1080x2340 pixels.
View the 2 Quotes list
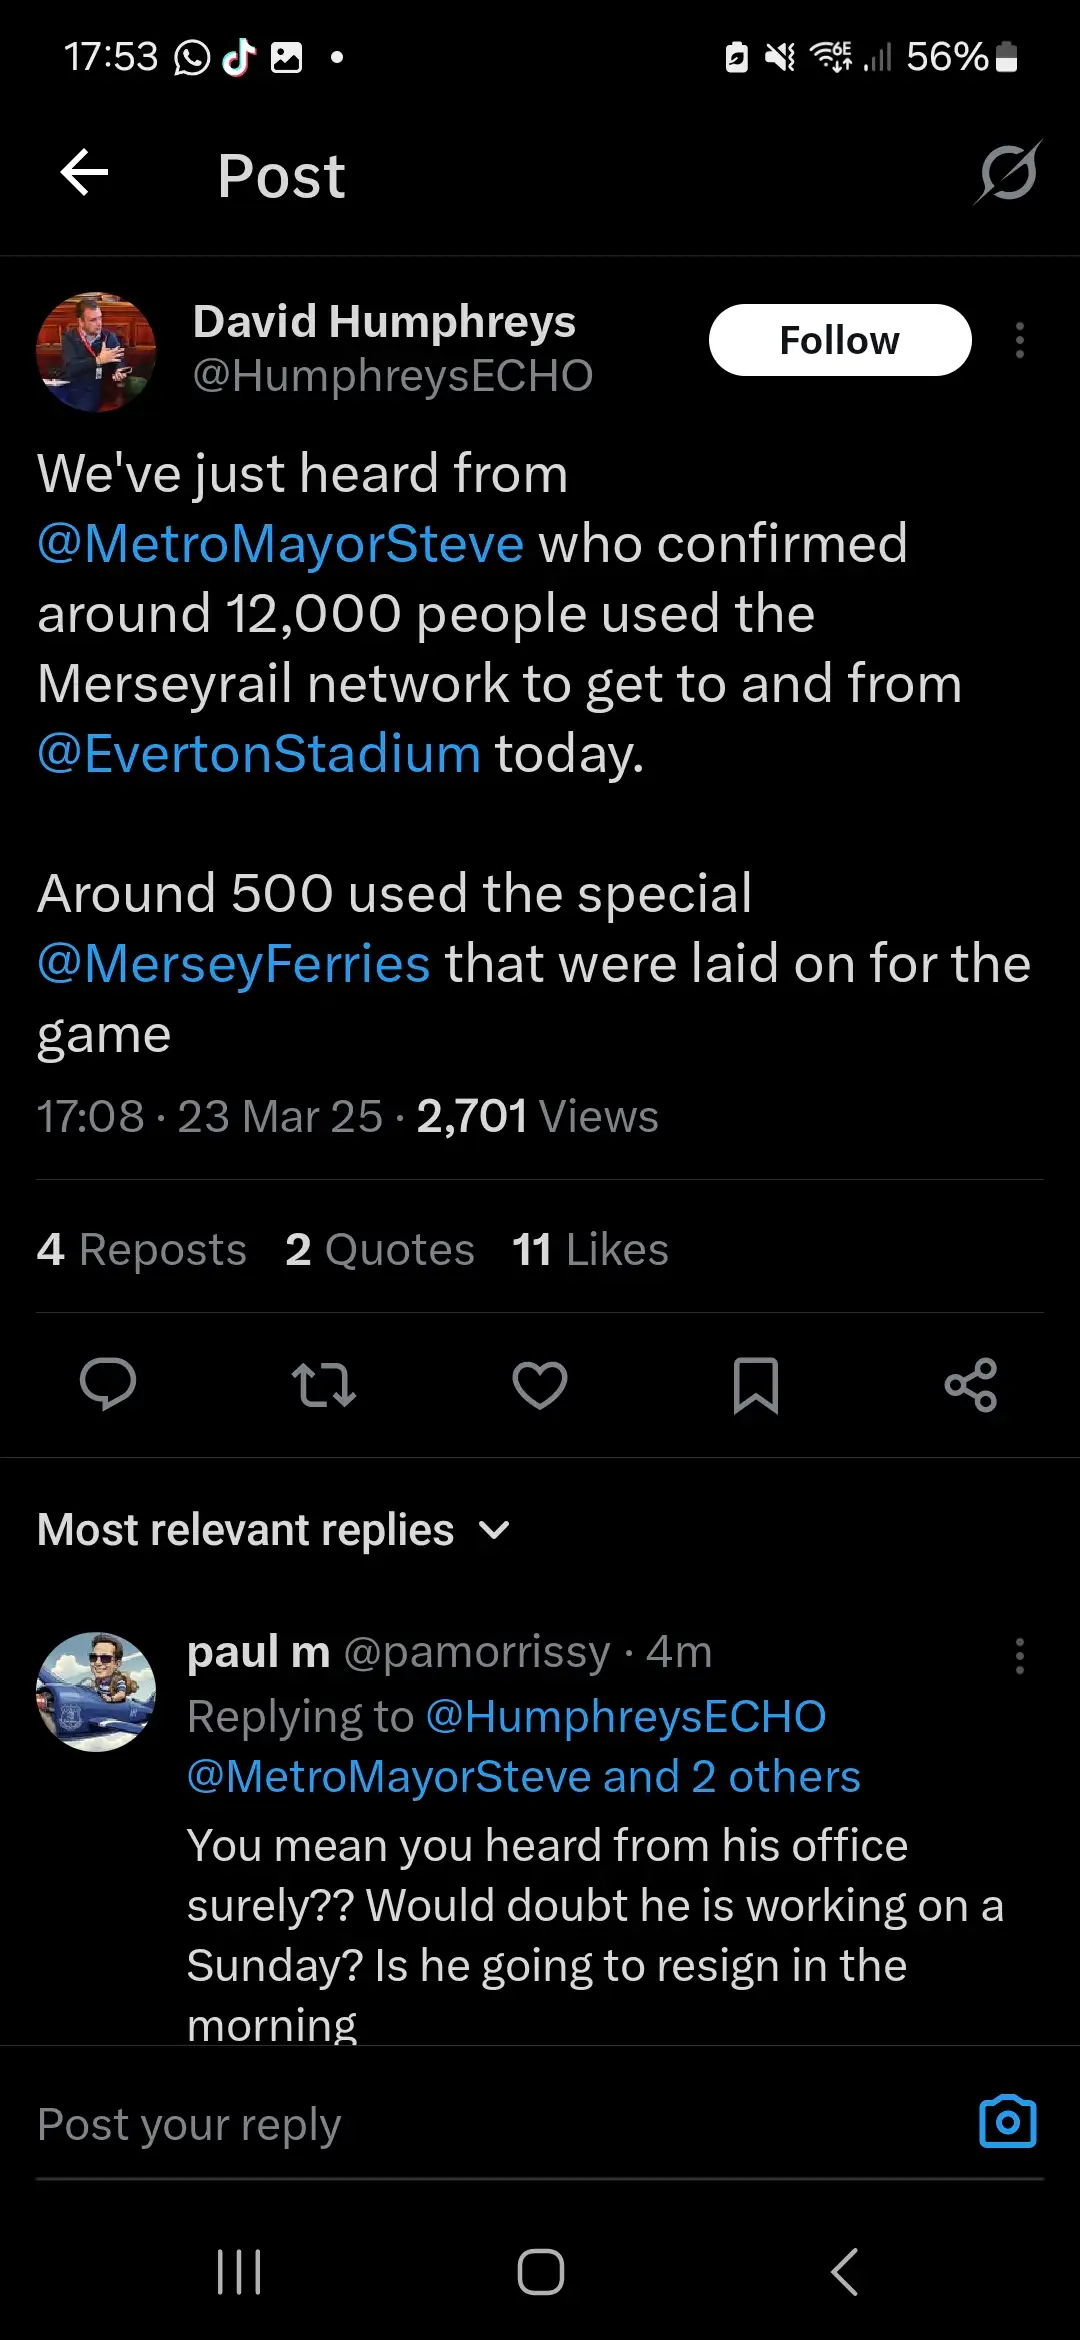(380, 1249)
